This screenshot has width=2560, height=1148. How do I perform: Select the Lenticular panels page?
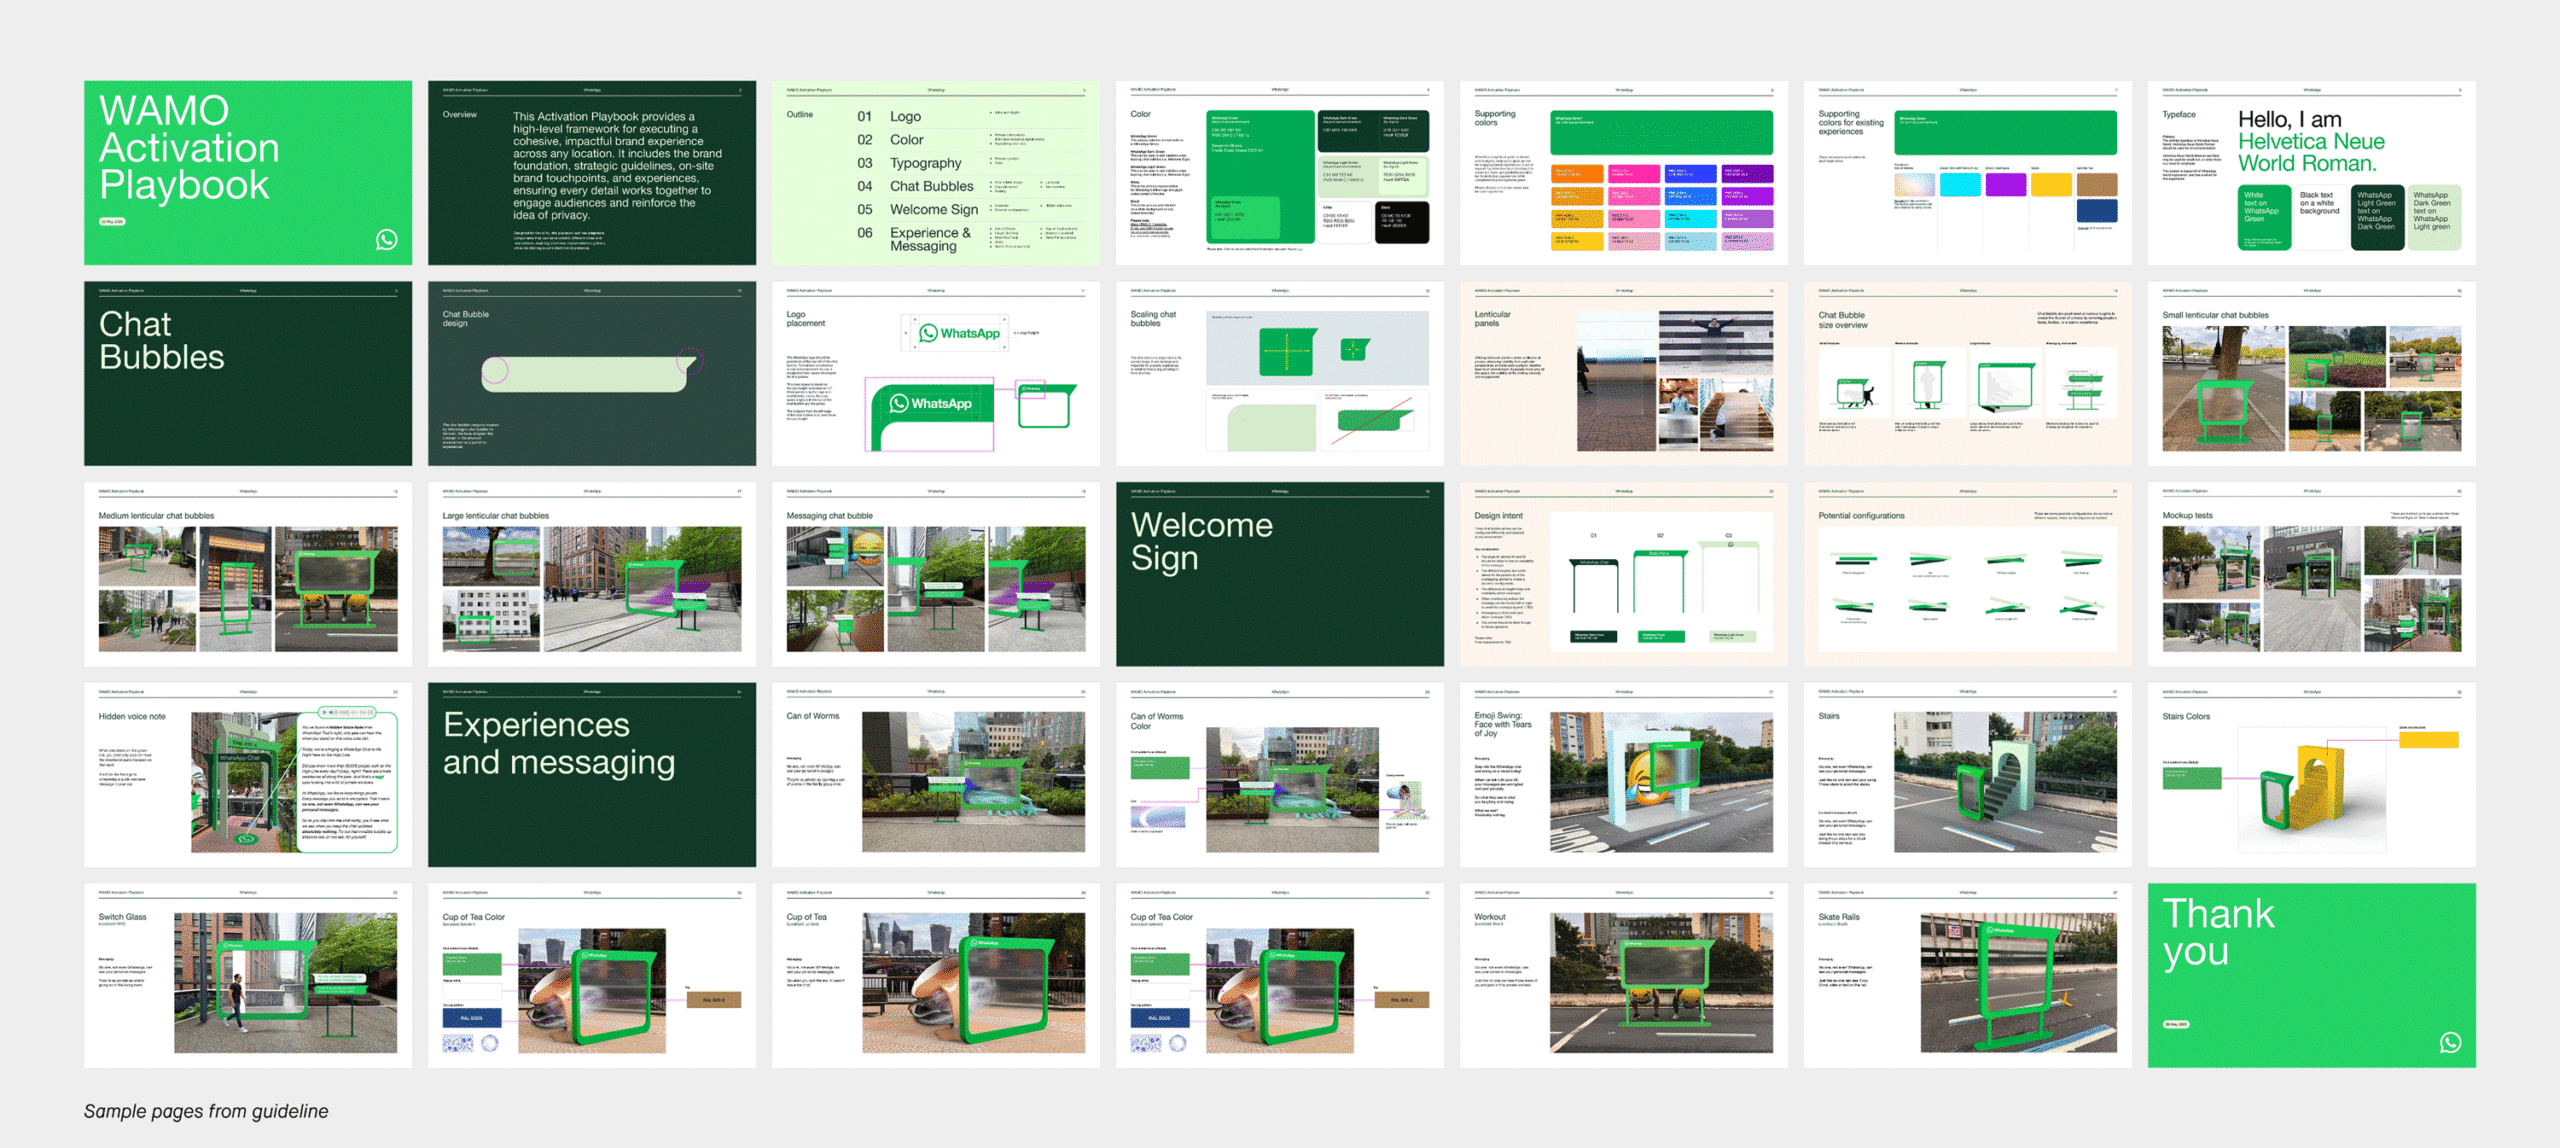coord(1624,373)
